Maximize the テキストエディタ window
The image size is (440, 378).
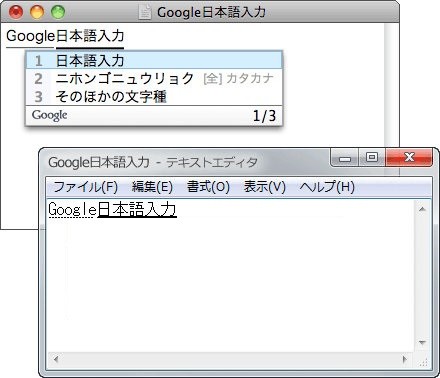tap(372, 157)
